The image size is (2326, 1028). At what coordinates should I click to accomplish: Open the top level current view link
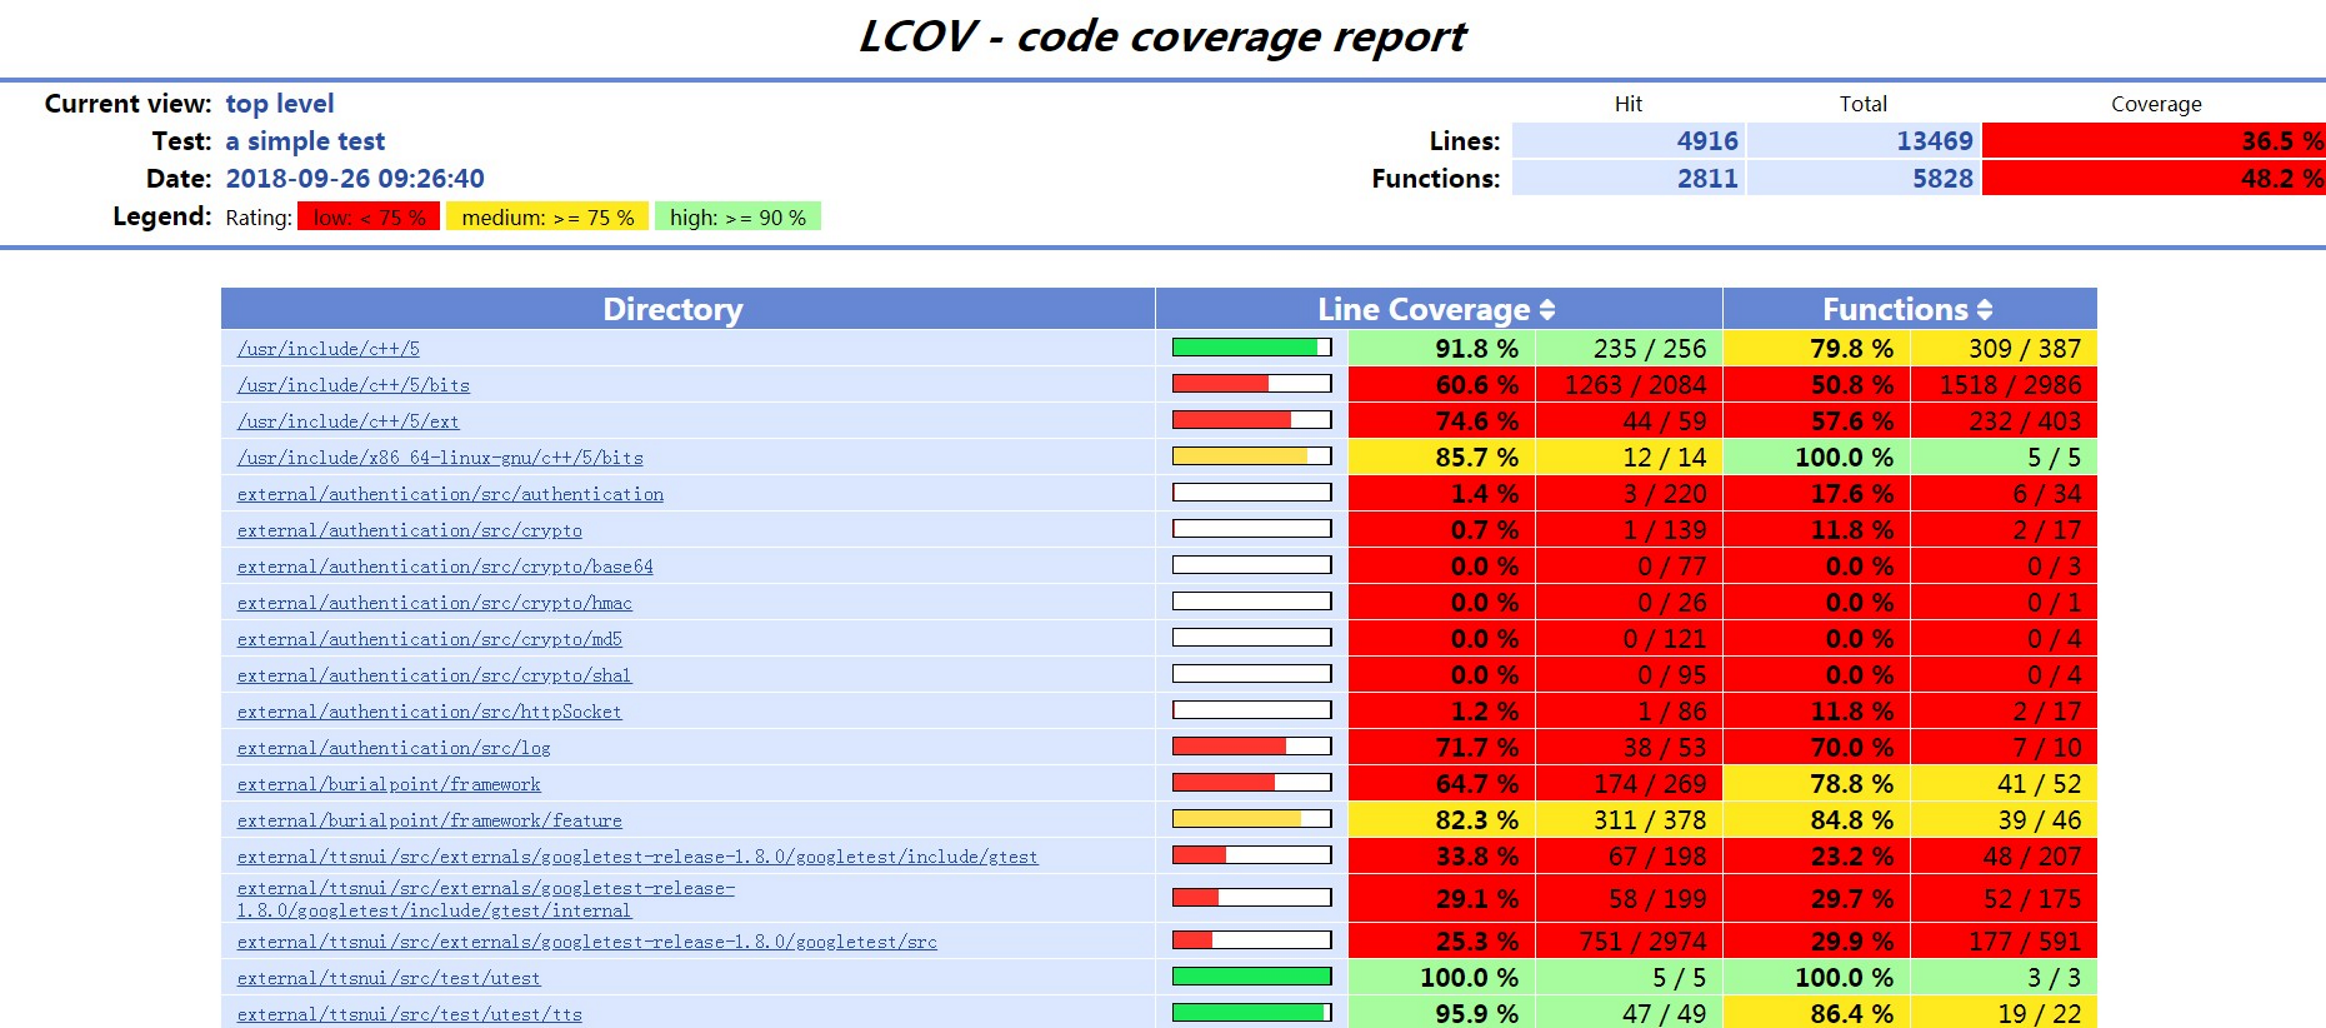click(280, 103)
